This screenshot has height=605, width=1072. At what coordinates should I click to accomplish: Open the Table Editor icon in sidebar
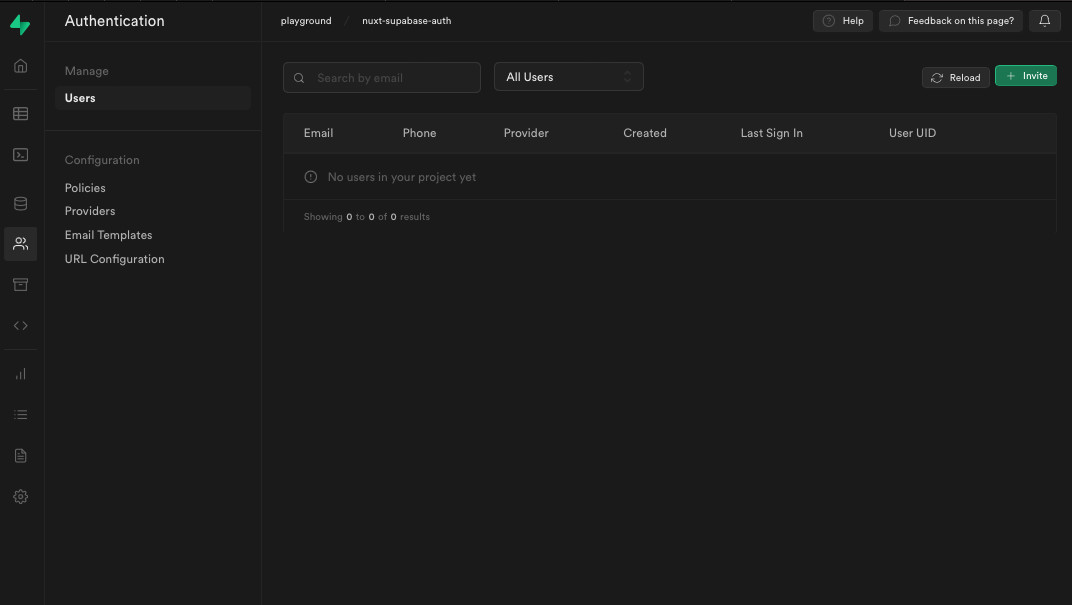coord(20,114)
